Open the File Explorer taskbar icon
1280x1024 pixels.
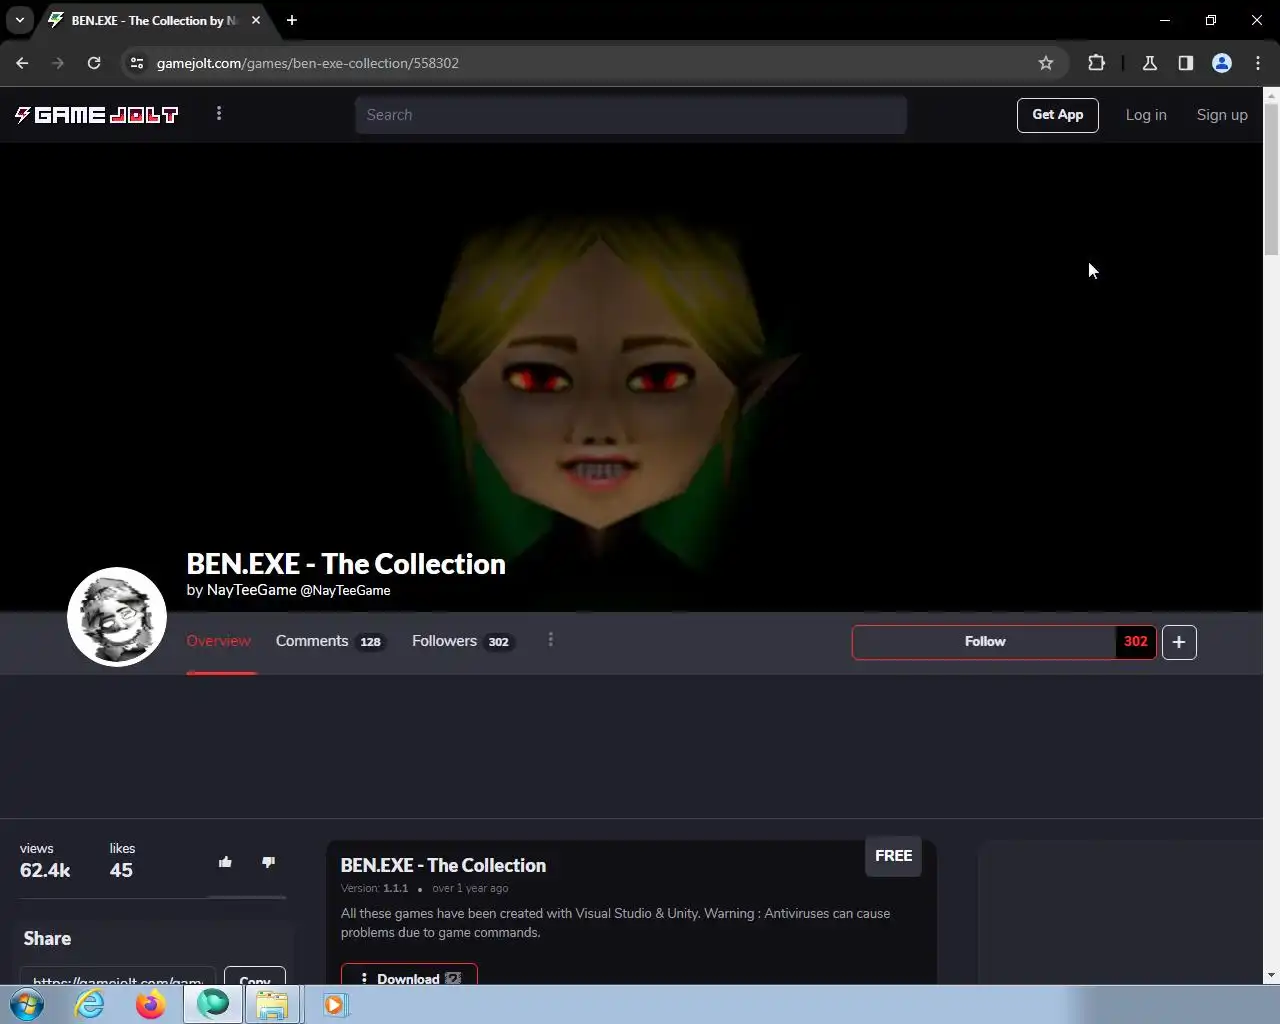[272, 1004]
